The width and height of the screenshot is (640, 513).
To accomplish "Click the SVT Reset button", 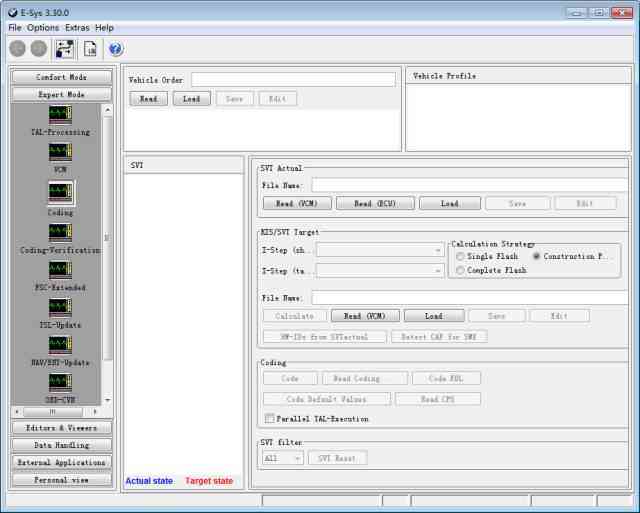I will [337, 458].
